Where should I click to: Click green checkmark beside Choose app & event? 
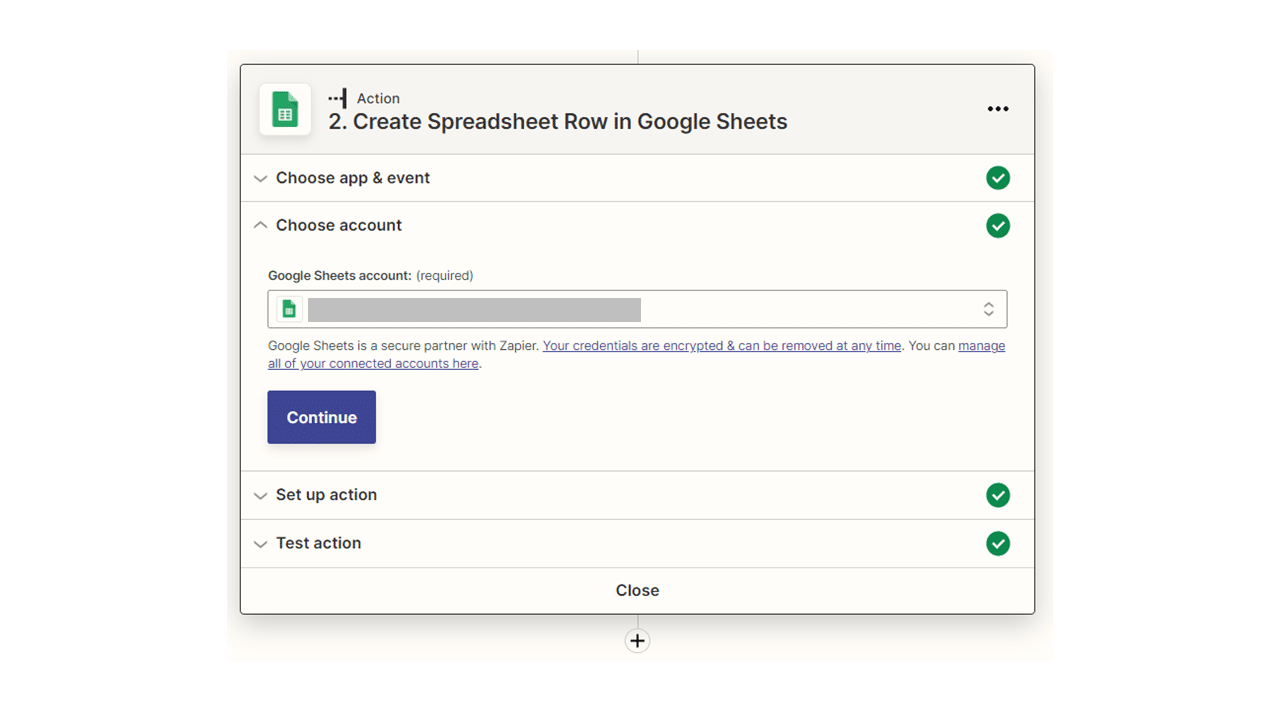pos(998,178)
